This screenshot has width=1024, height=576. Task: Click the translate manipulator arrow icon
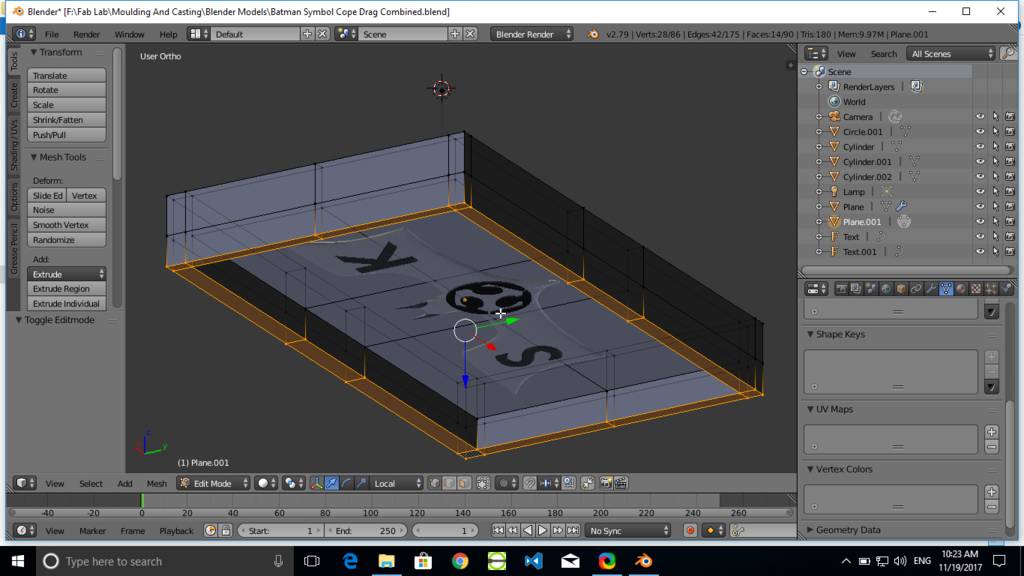pos(332,483)
